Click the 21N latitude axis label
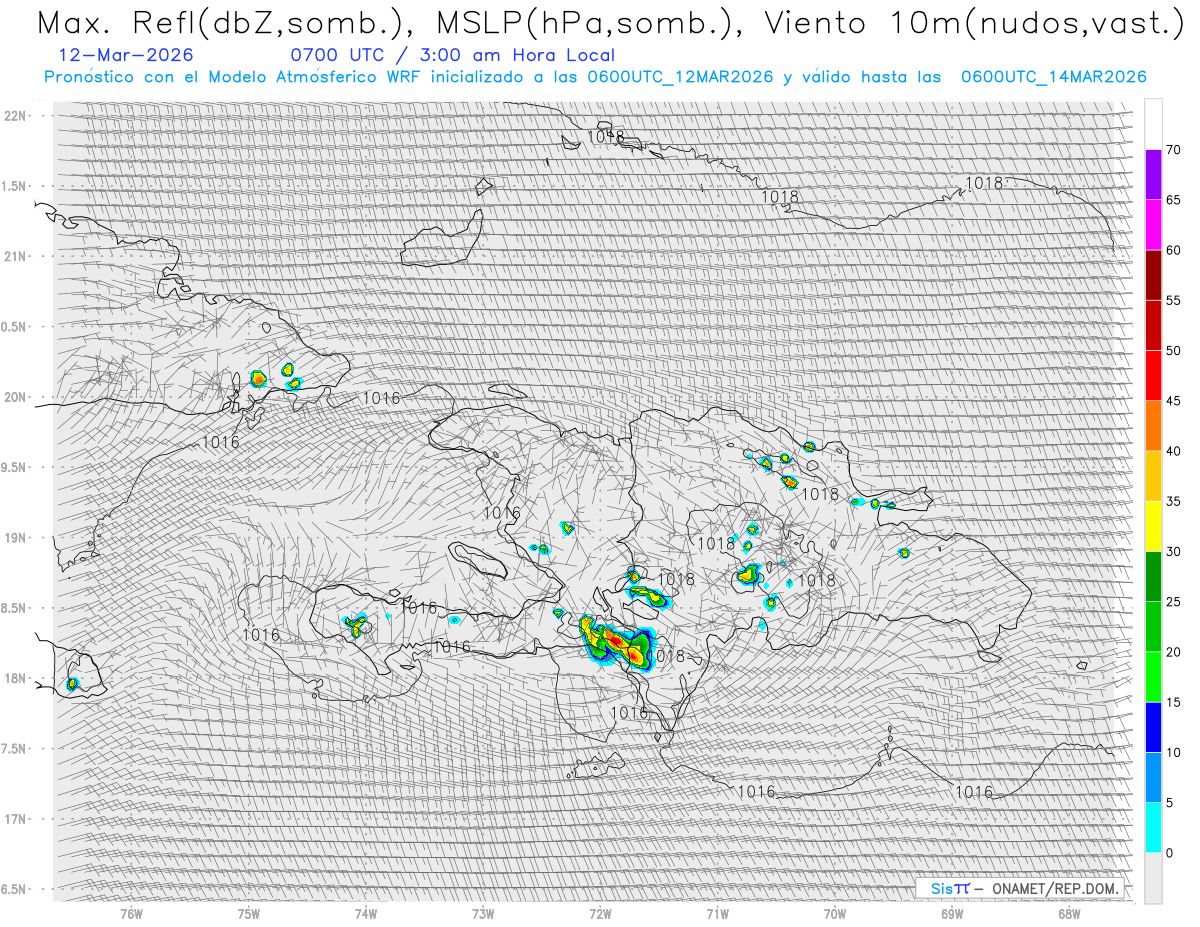Image resolution: width=1200 pixels, height=927 pixels. pyautogui.click(x=14, y=256)
